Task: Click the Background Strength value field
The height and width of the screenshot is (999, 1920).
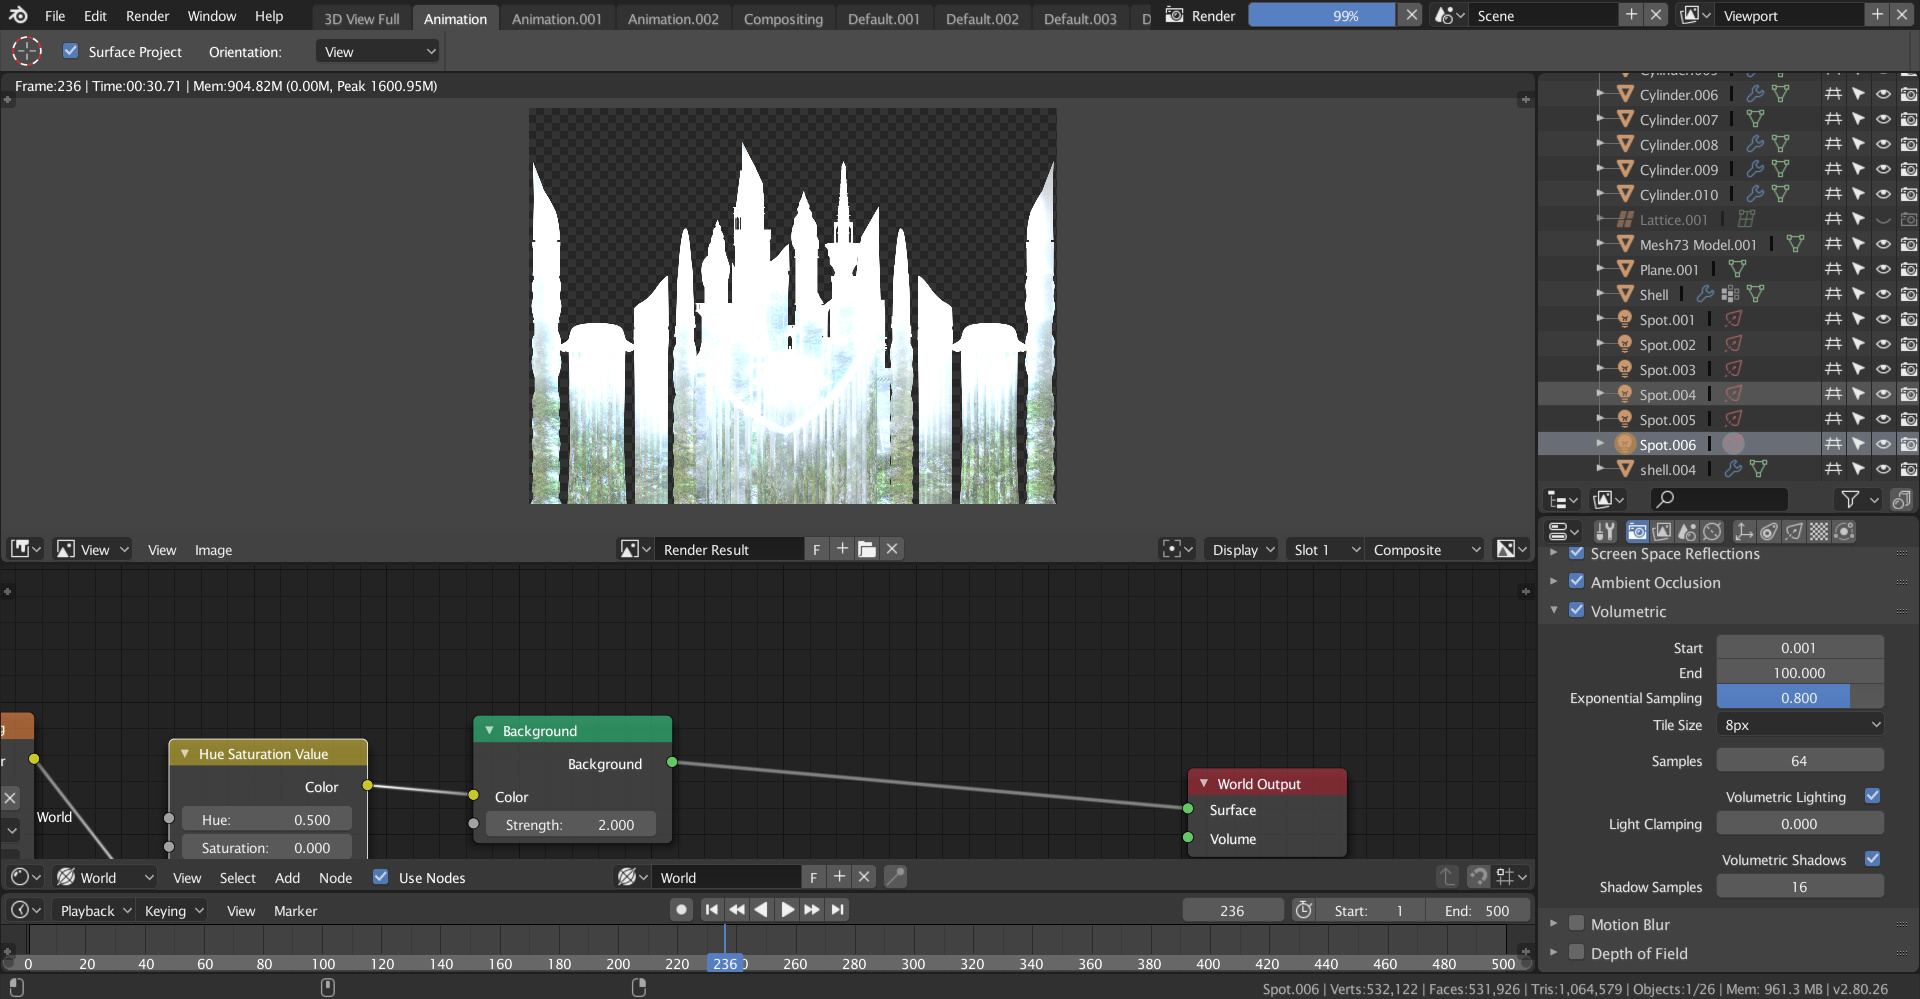Action: pyautogui.click(x=570, y=825)
